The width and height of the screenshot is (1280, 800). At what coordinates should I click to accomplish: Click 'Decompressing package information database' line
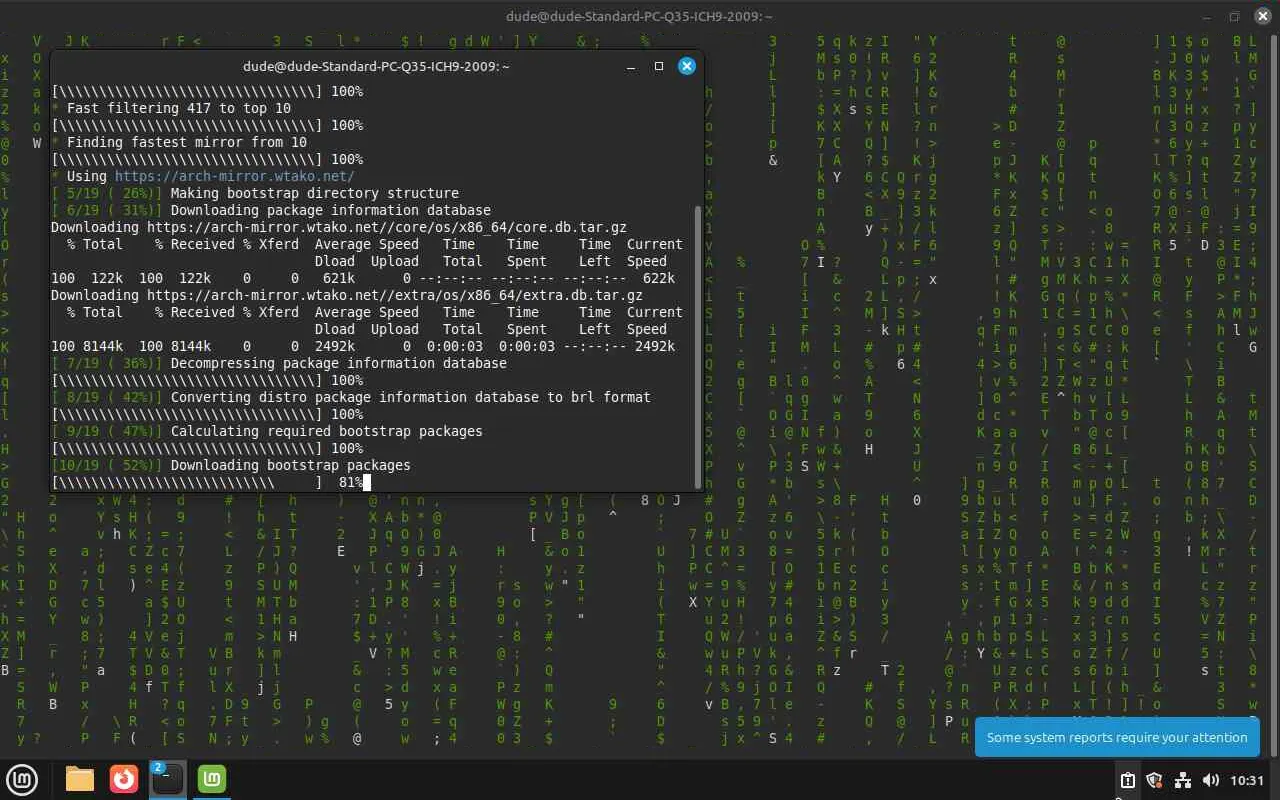(x=279, y=363)
